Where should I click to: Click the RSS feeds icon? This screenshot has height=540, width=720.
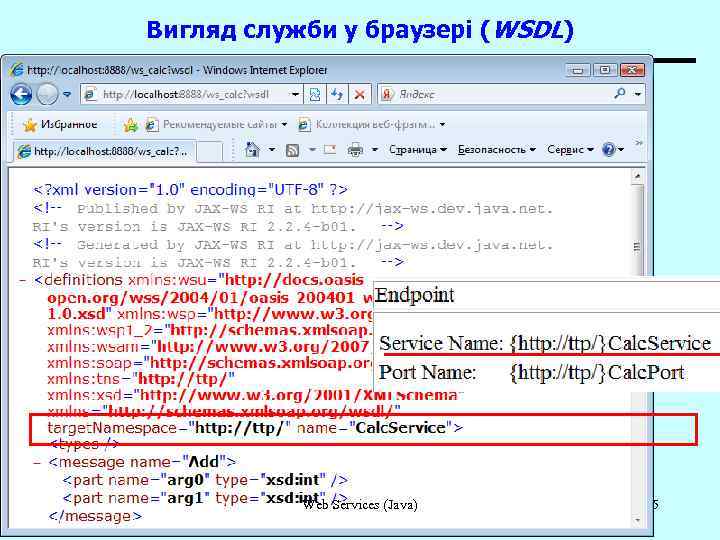pyautogui.click(x=292, y=150)
